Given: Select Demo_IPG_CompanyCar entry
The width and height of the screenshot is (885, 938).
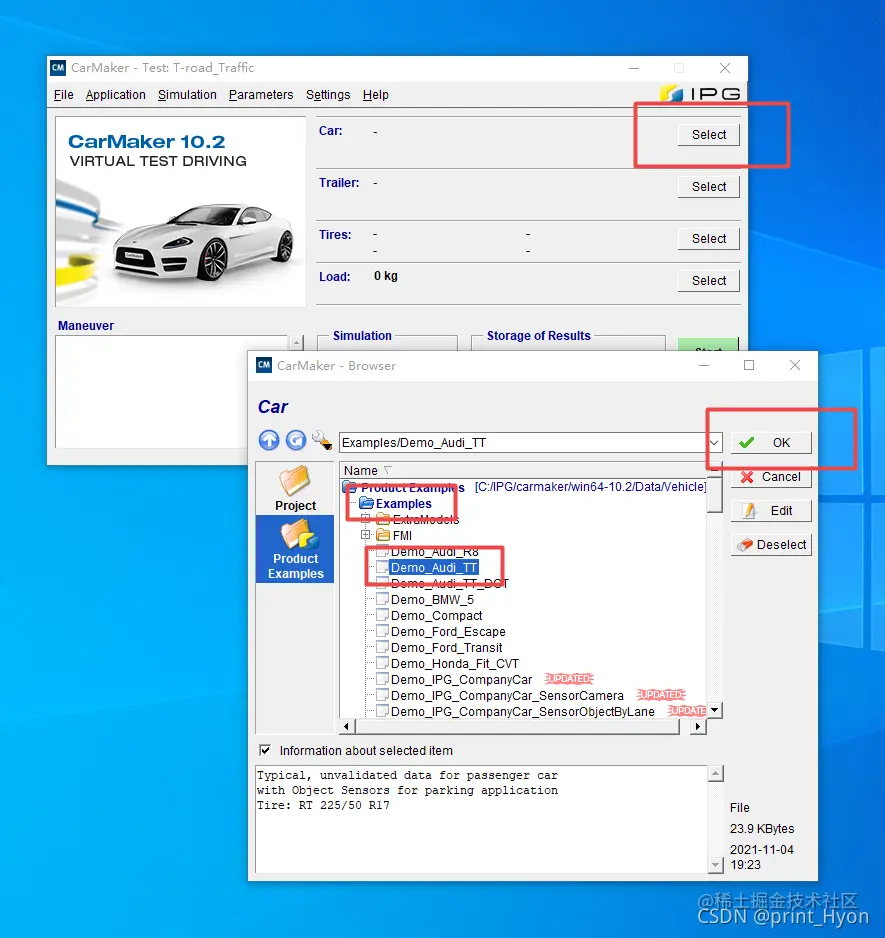Looking at the screenshot, I should pos(461,680).
